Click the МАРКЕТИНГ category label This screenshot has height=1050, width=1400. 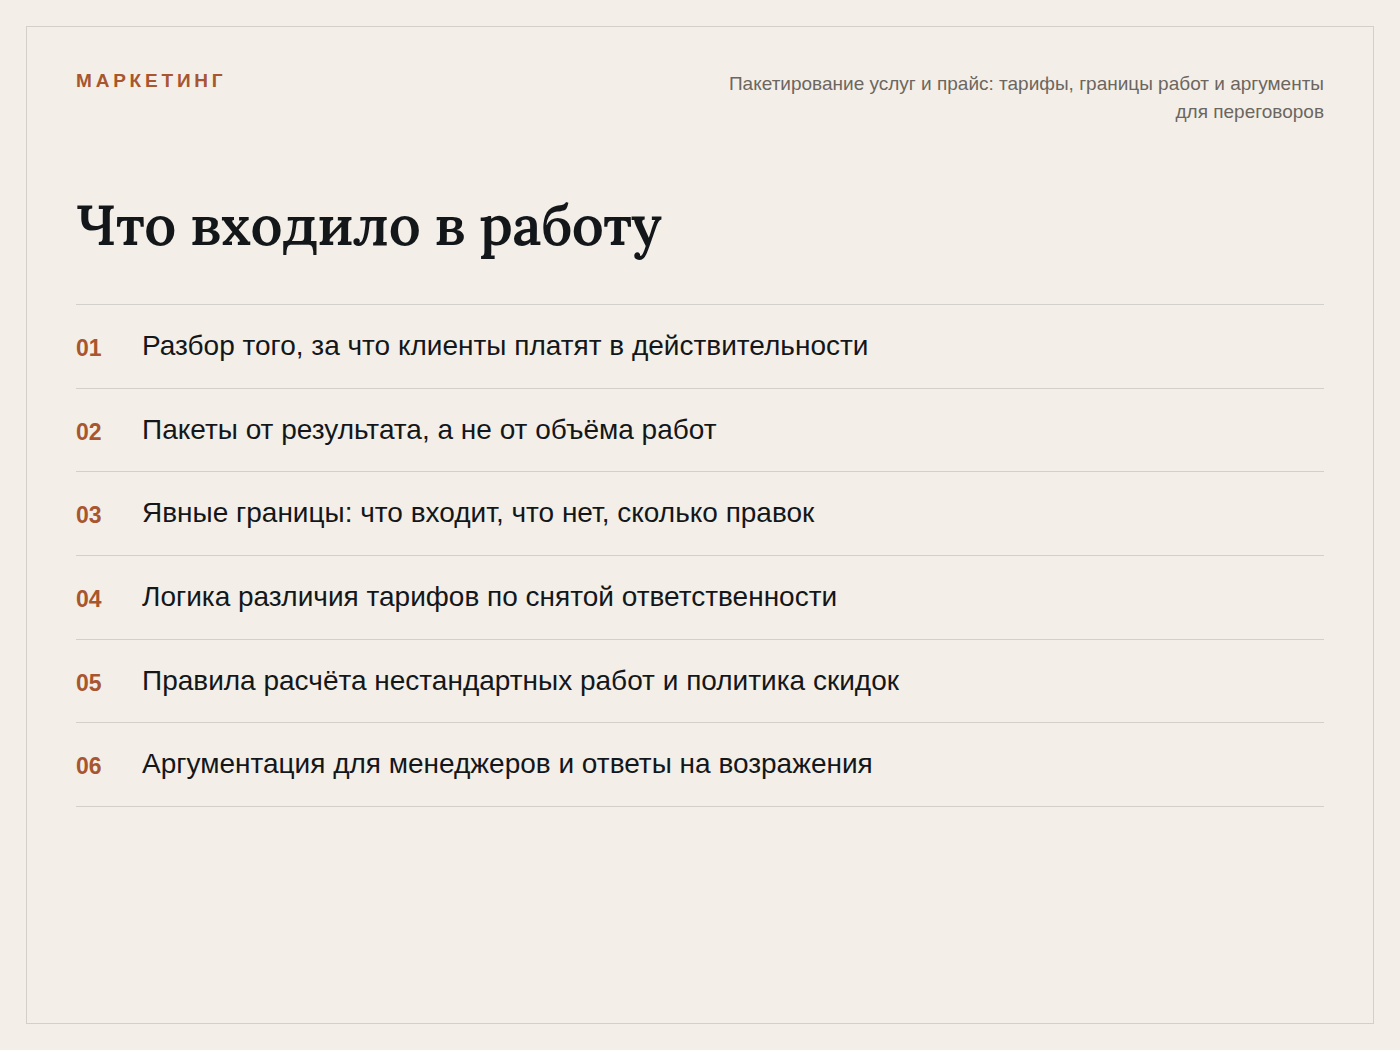coord(150,81)
